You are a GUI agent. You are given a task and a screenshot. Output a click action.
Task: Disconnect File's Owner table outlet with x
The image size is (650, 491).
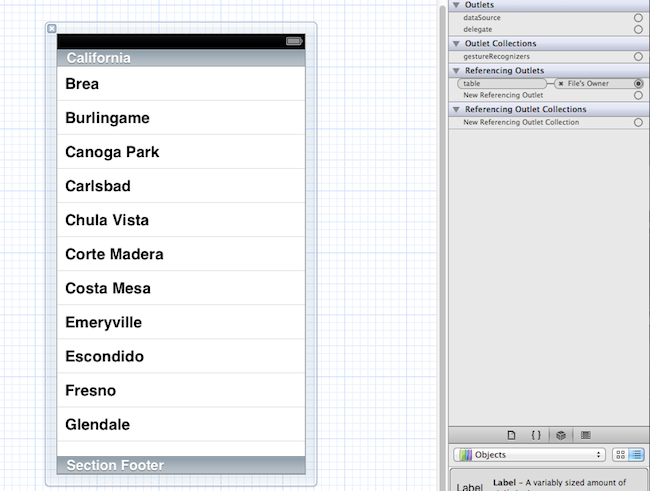click(560, 84)
